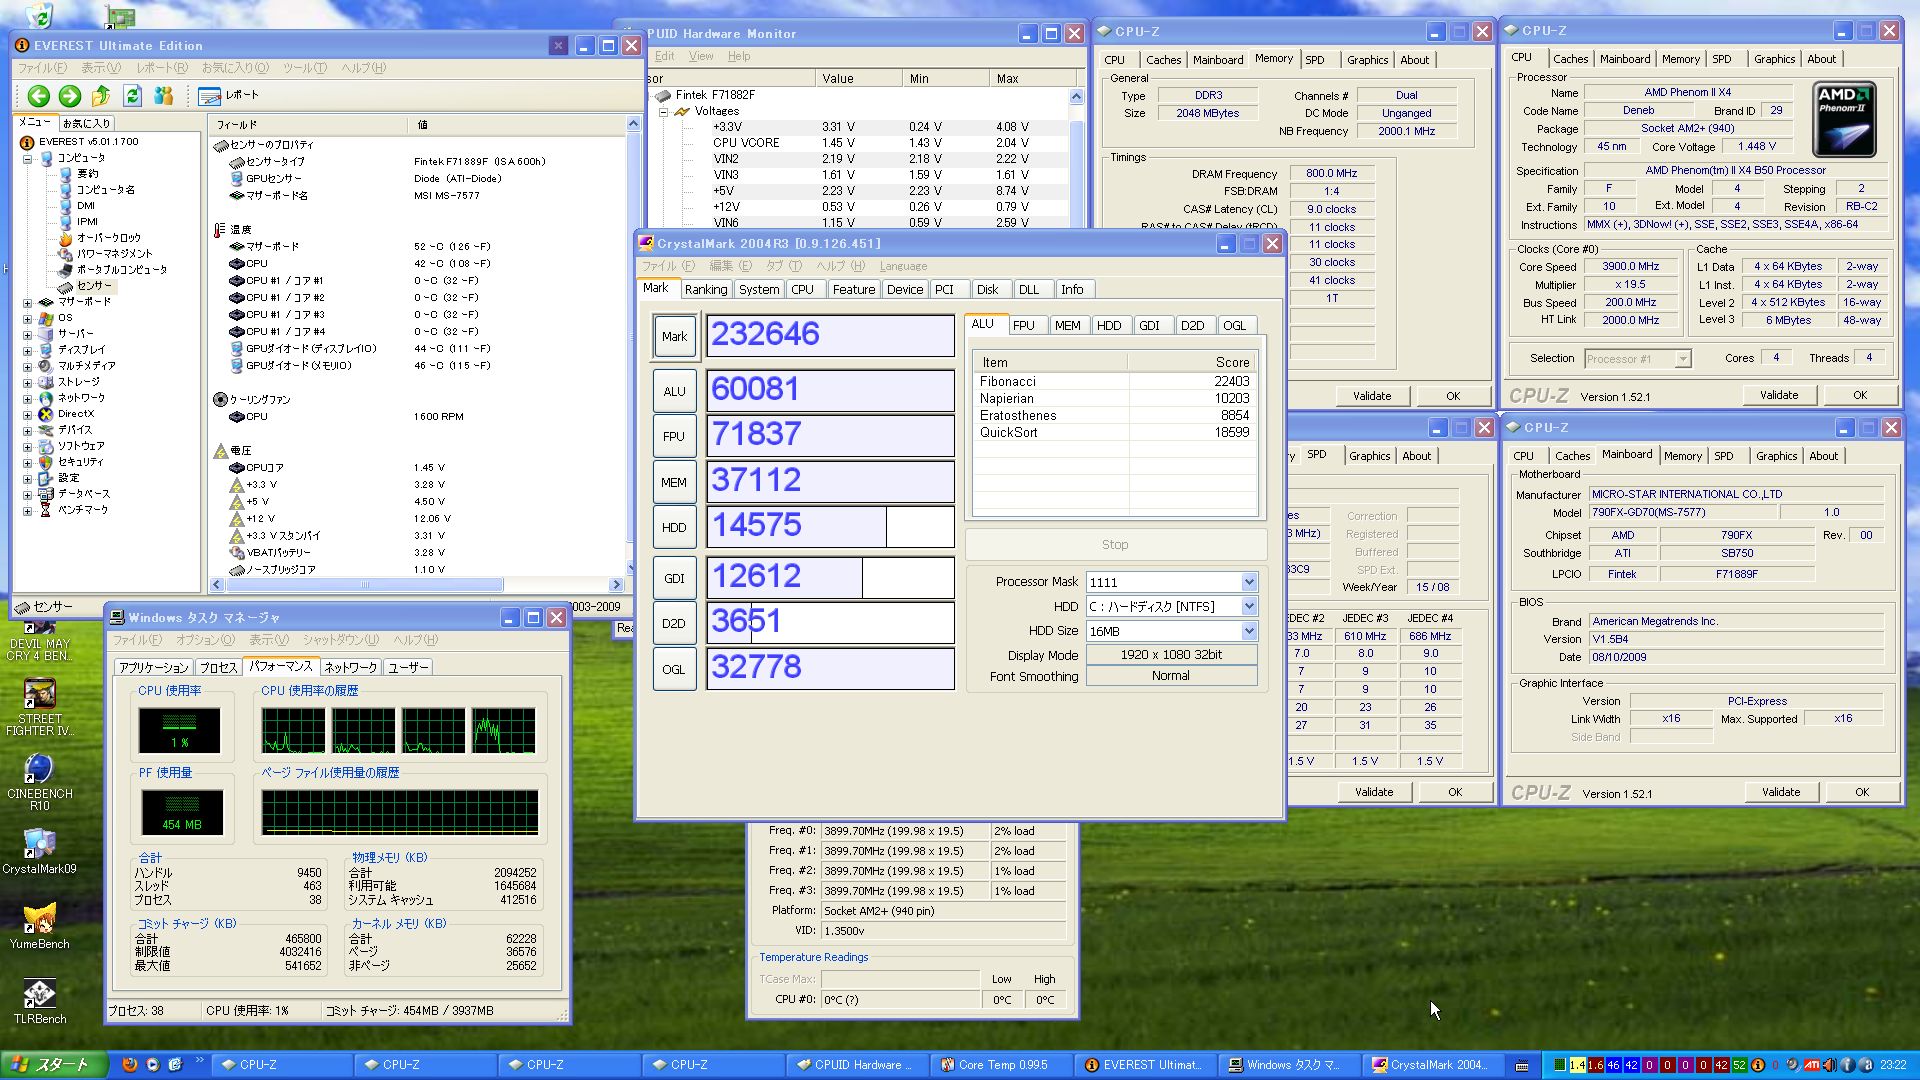
Task: Click the Firefox icon in quick launch
Action: pyautogui.click(x=129, y=1065)
